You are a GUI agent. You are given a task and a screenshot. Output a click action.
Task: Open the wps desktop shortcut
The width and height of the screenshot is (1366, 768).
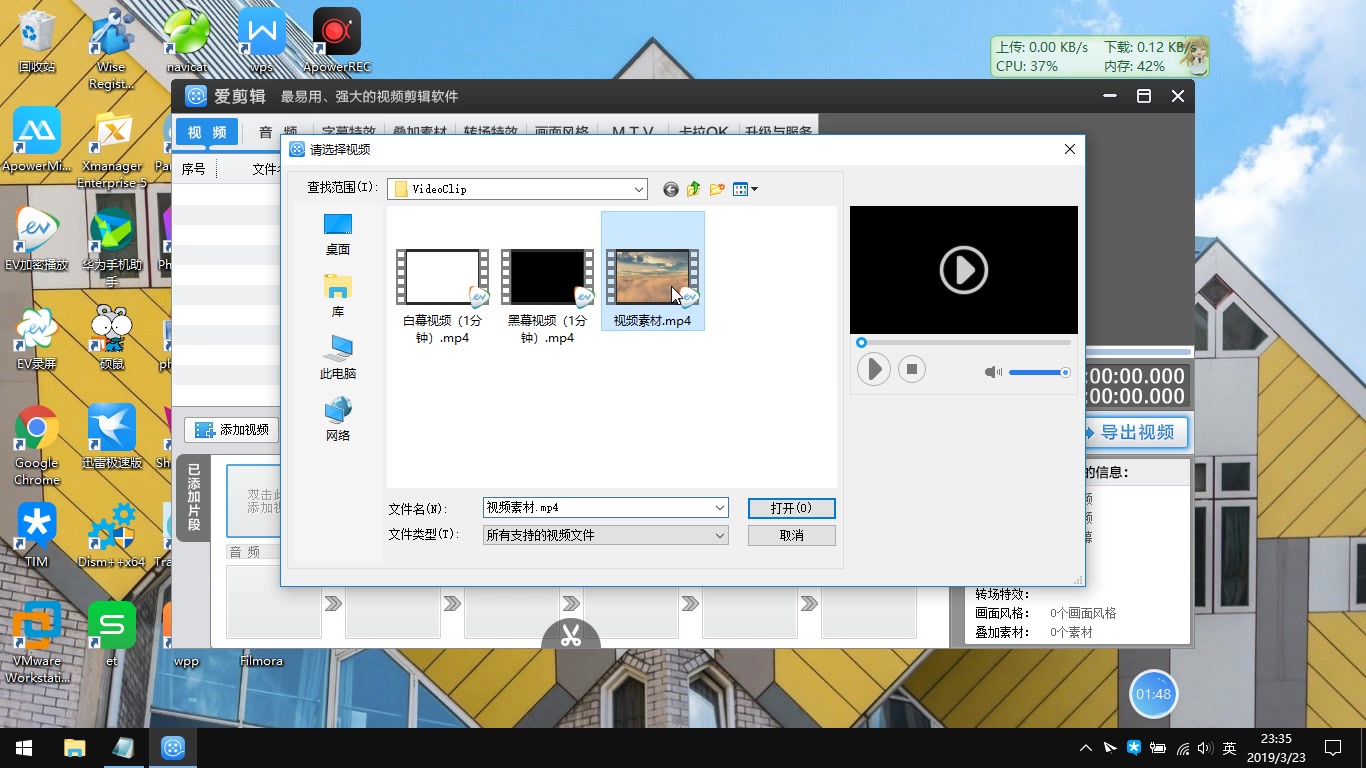(261, 41)
